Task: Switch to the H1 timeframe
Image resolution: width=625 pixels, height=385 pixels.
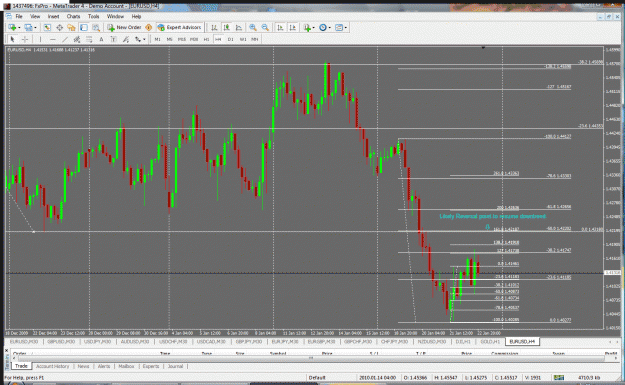Action: 206,39
